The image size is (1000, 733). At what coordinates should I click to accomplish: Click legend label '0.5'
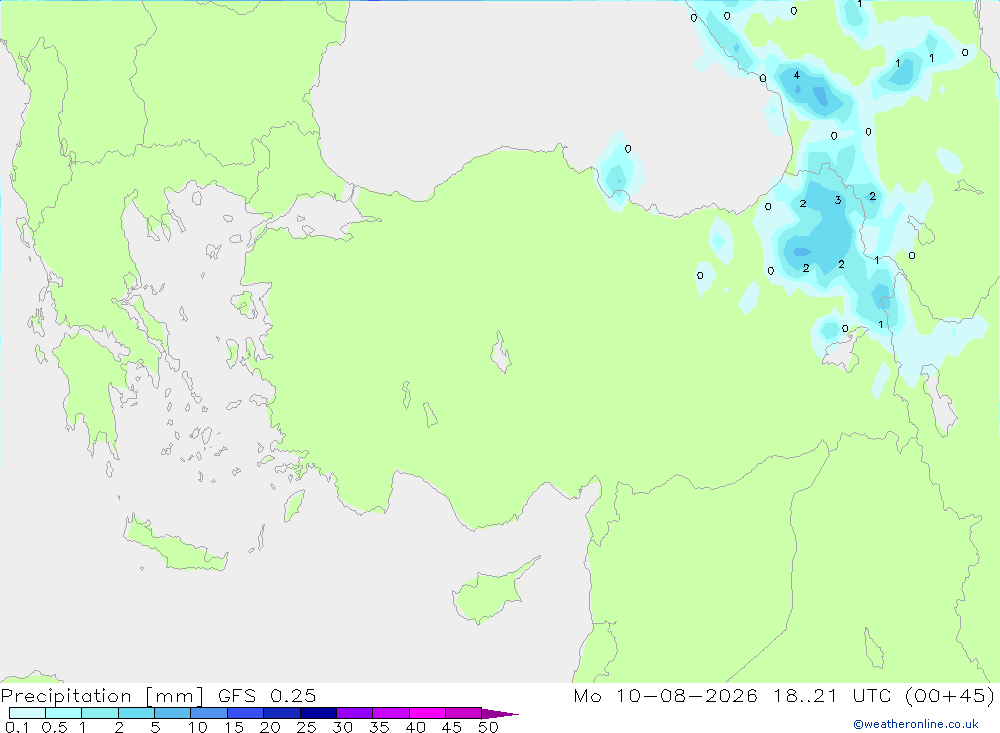pyautogui.click(x=54, y=727)
